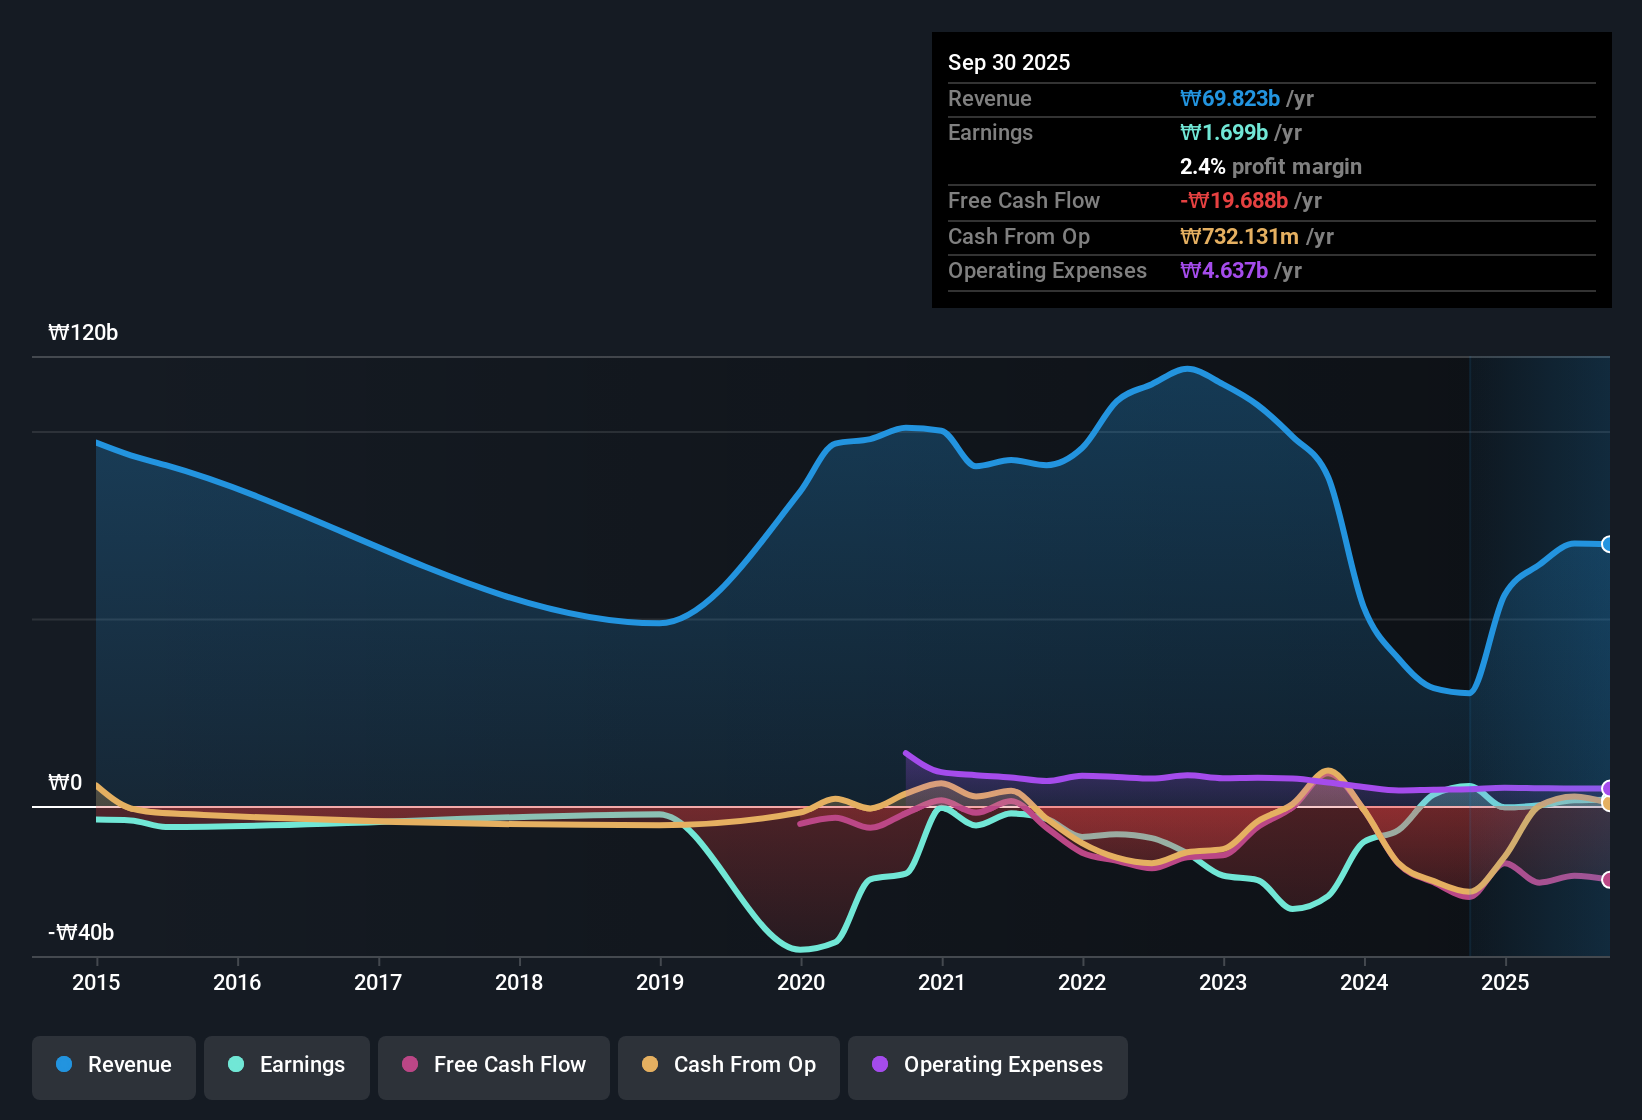Click the orange Cash From Op legend dot
The height and width of the screenshot is (1120, 1642).
[651, 1065]
